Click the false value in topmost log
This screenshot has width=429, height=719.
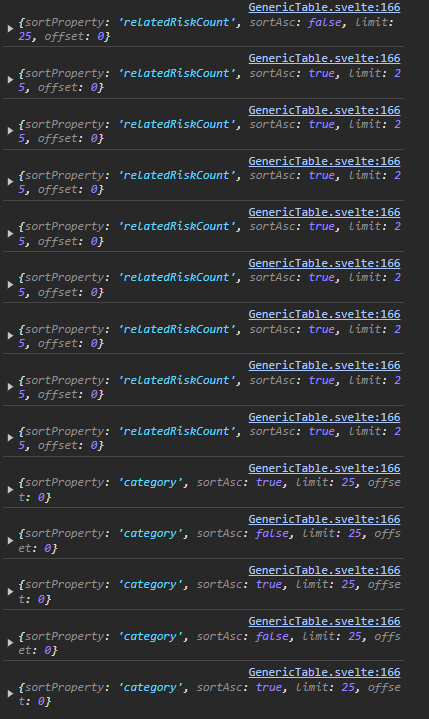pyautogui.click(x=324, y=22)
